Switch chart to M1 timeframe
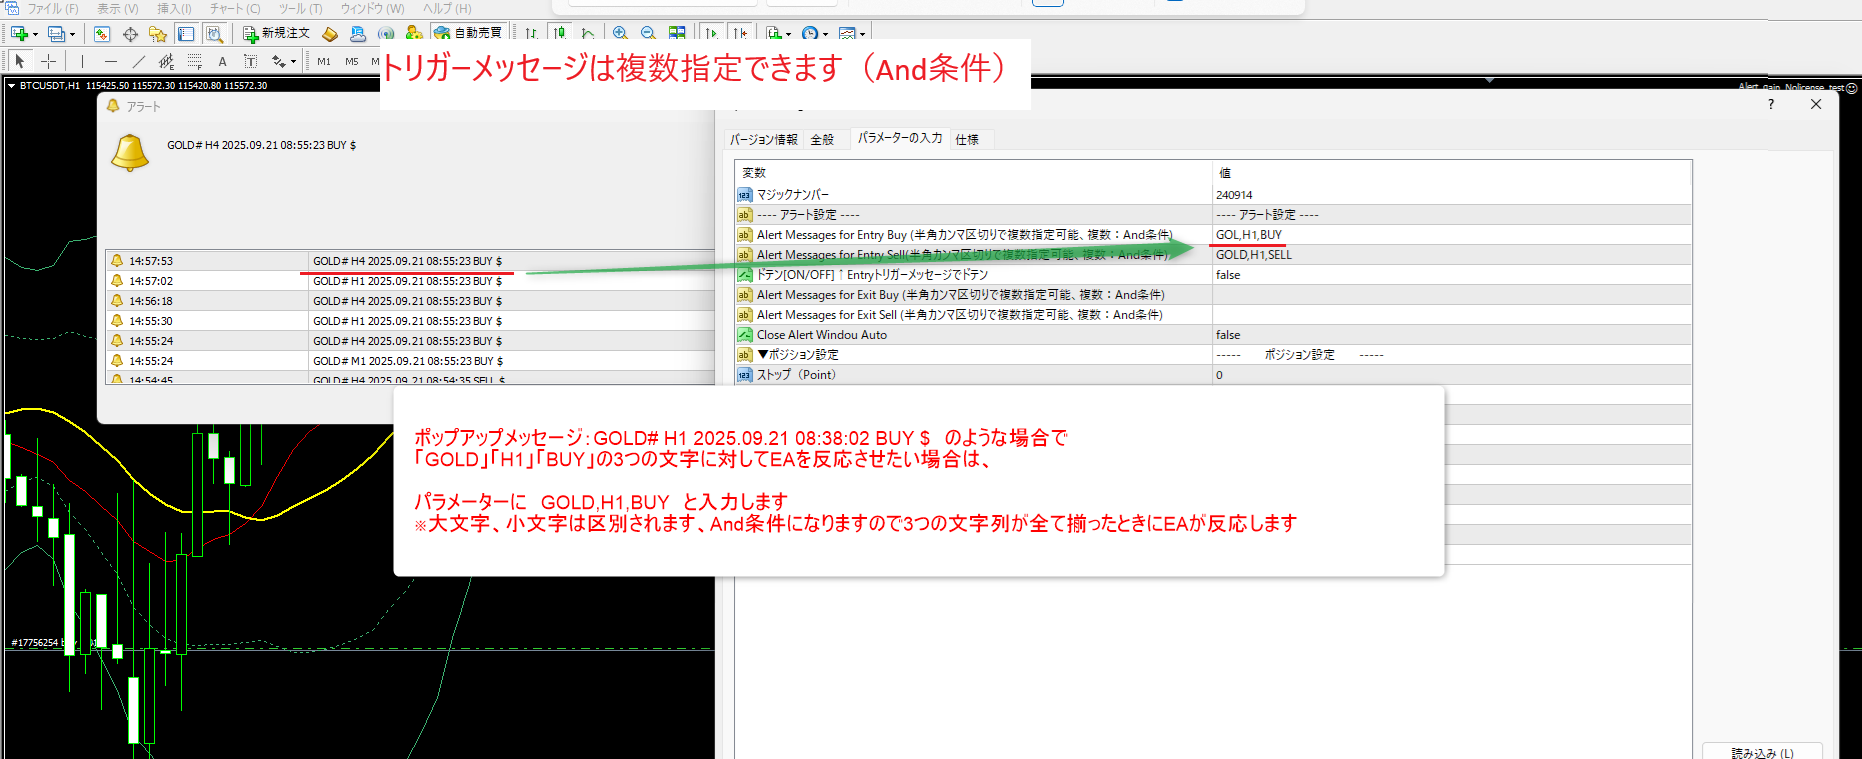 coord(324,62)
